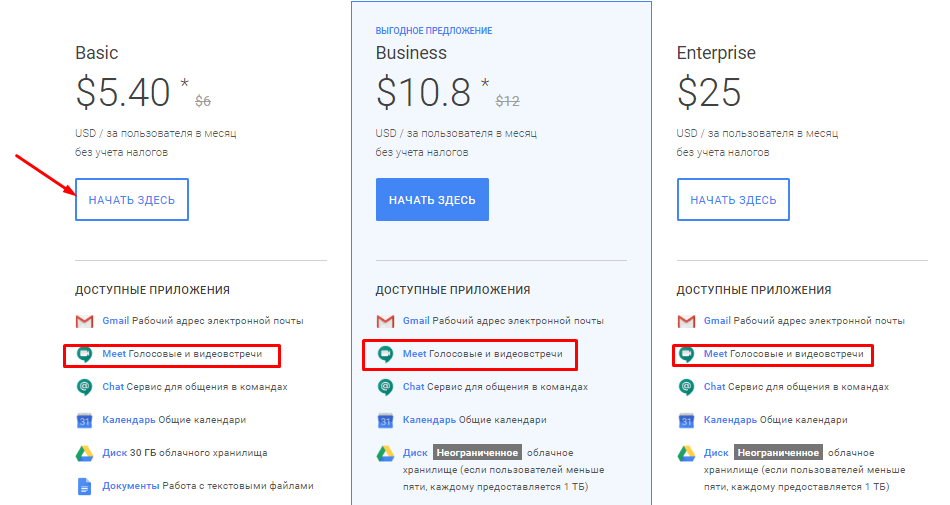Click the Meet icon in Basic plan

[x=84, y=355]
